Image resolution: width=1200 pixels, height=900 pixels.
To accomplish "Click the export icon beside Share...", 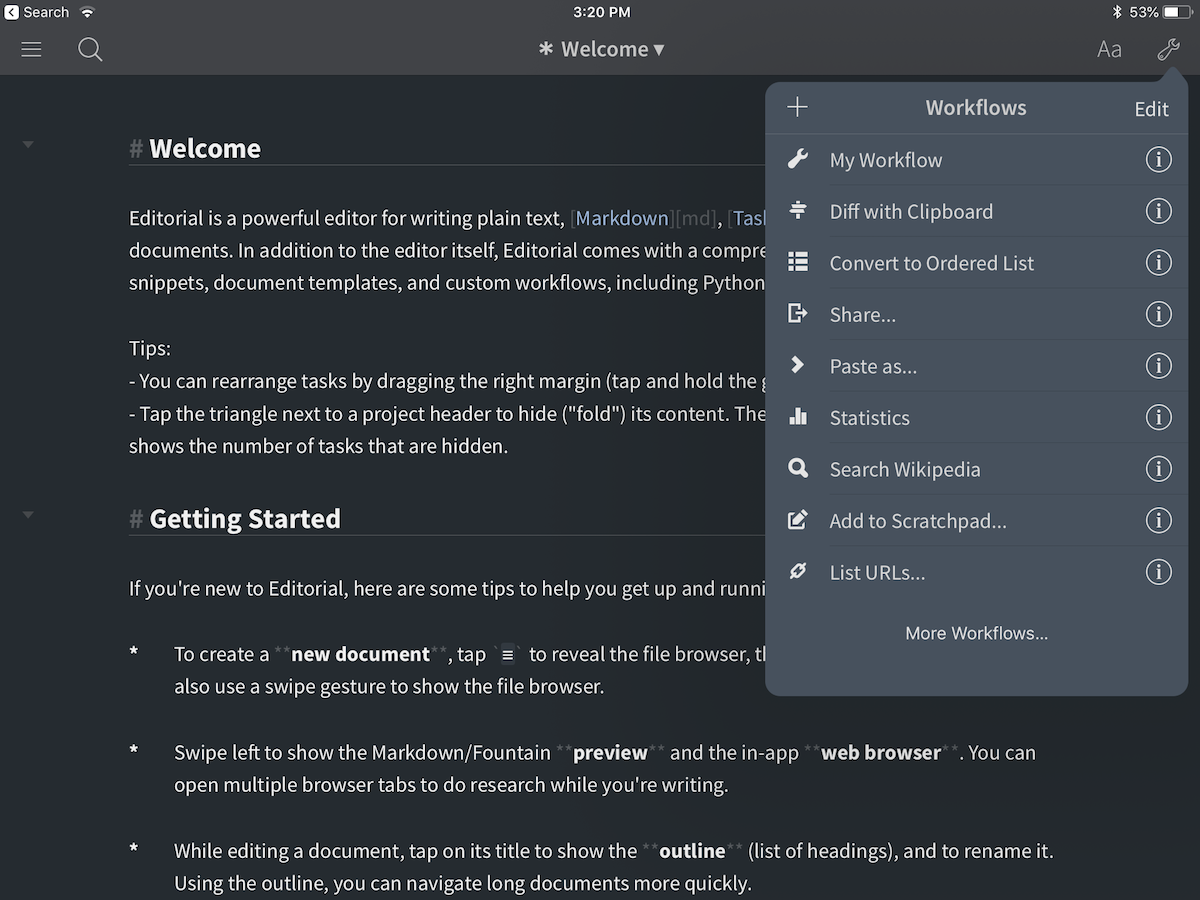I will tap(798, 314).
